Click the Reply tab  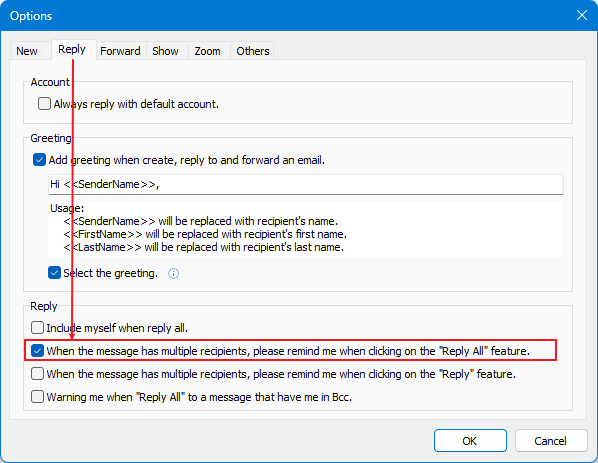72,49
